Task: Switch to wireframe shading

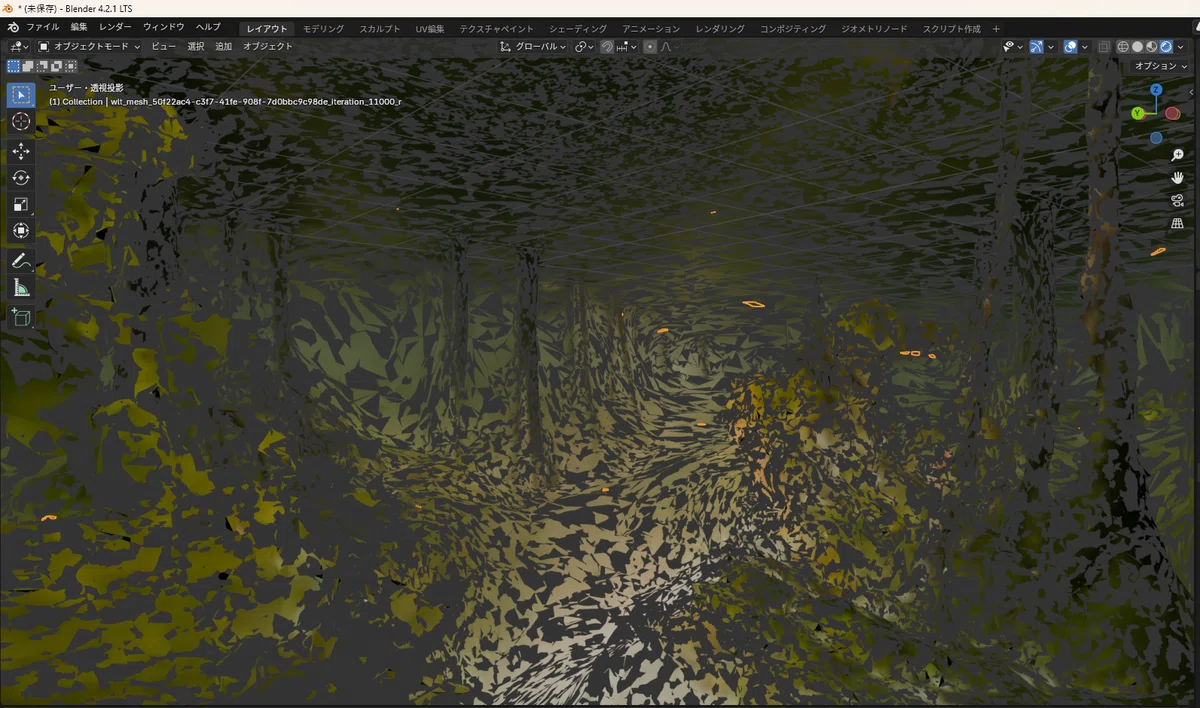Action: pyautogui.click(x=1123, y=47)
